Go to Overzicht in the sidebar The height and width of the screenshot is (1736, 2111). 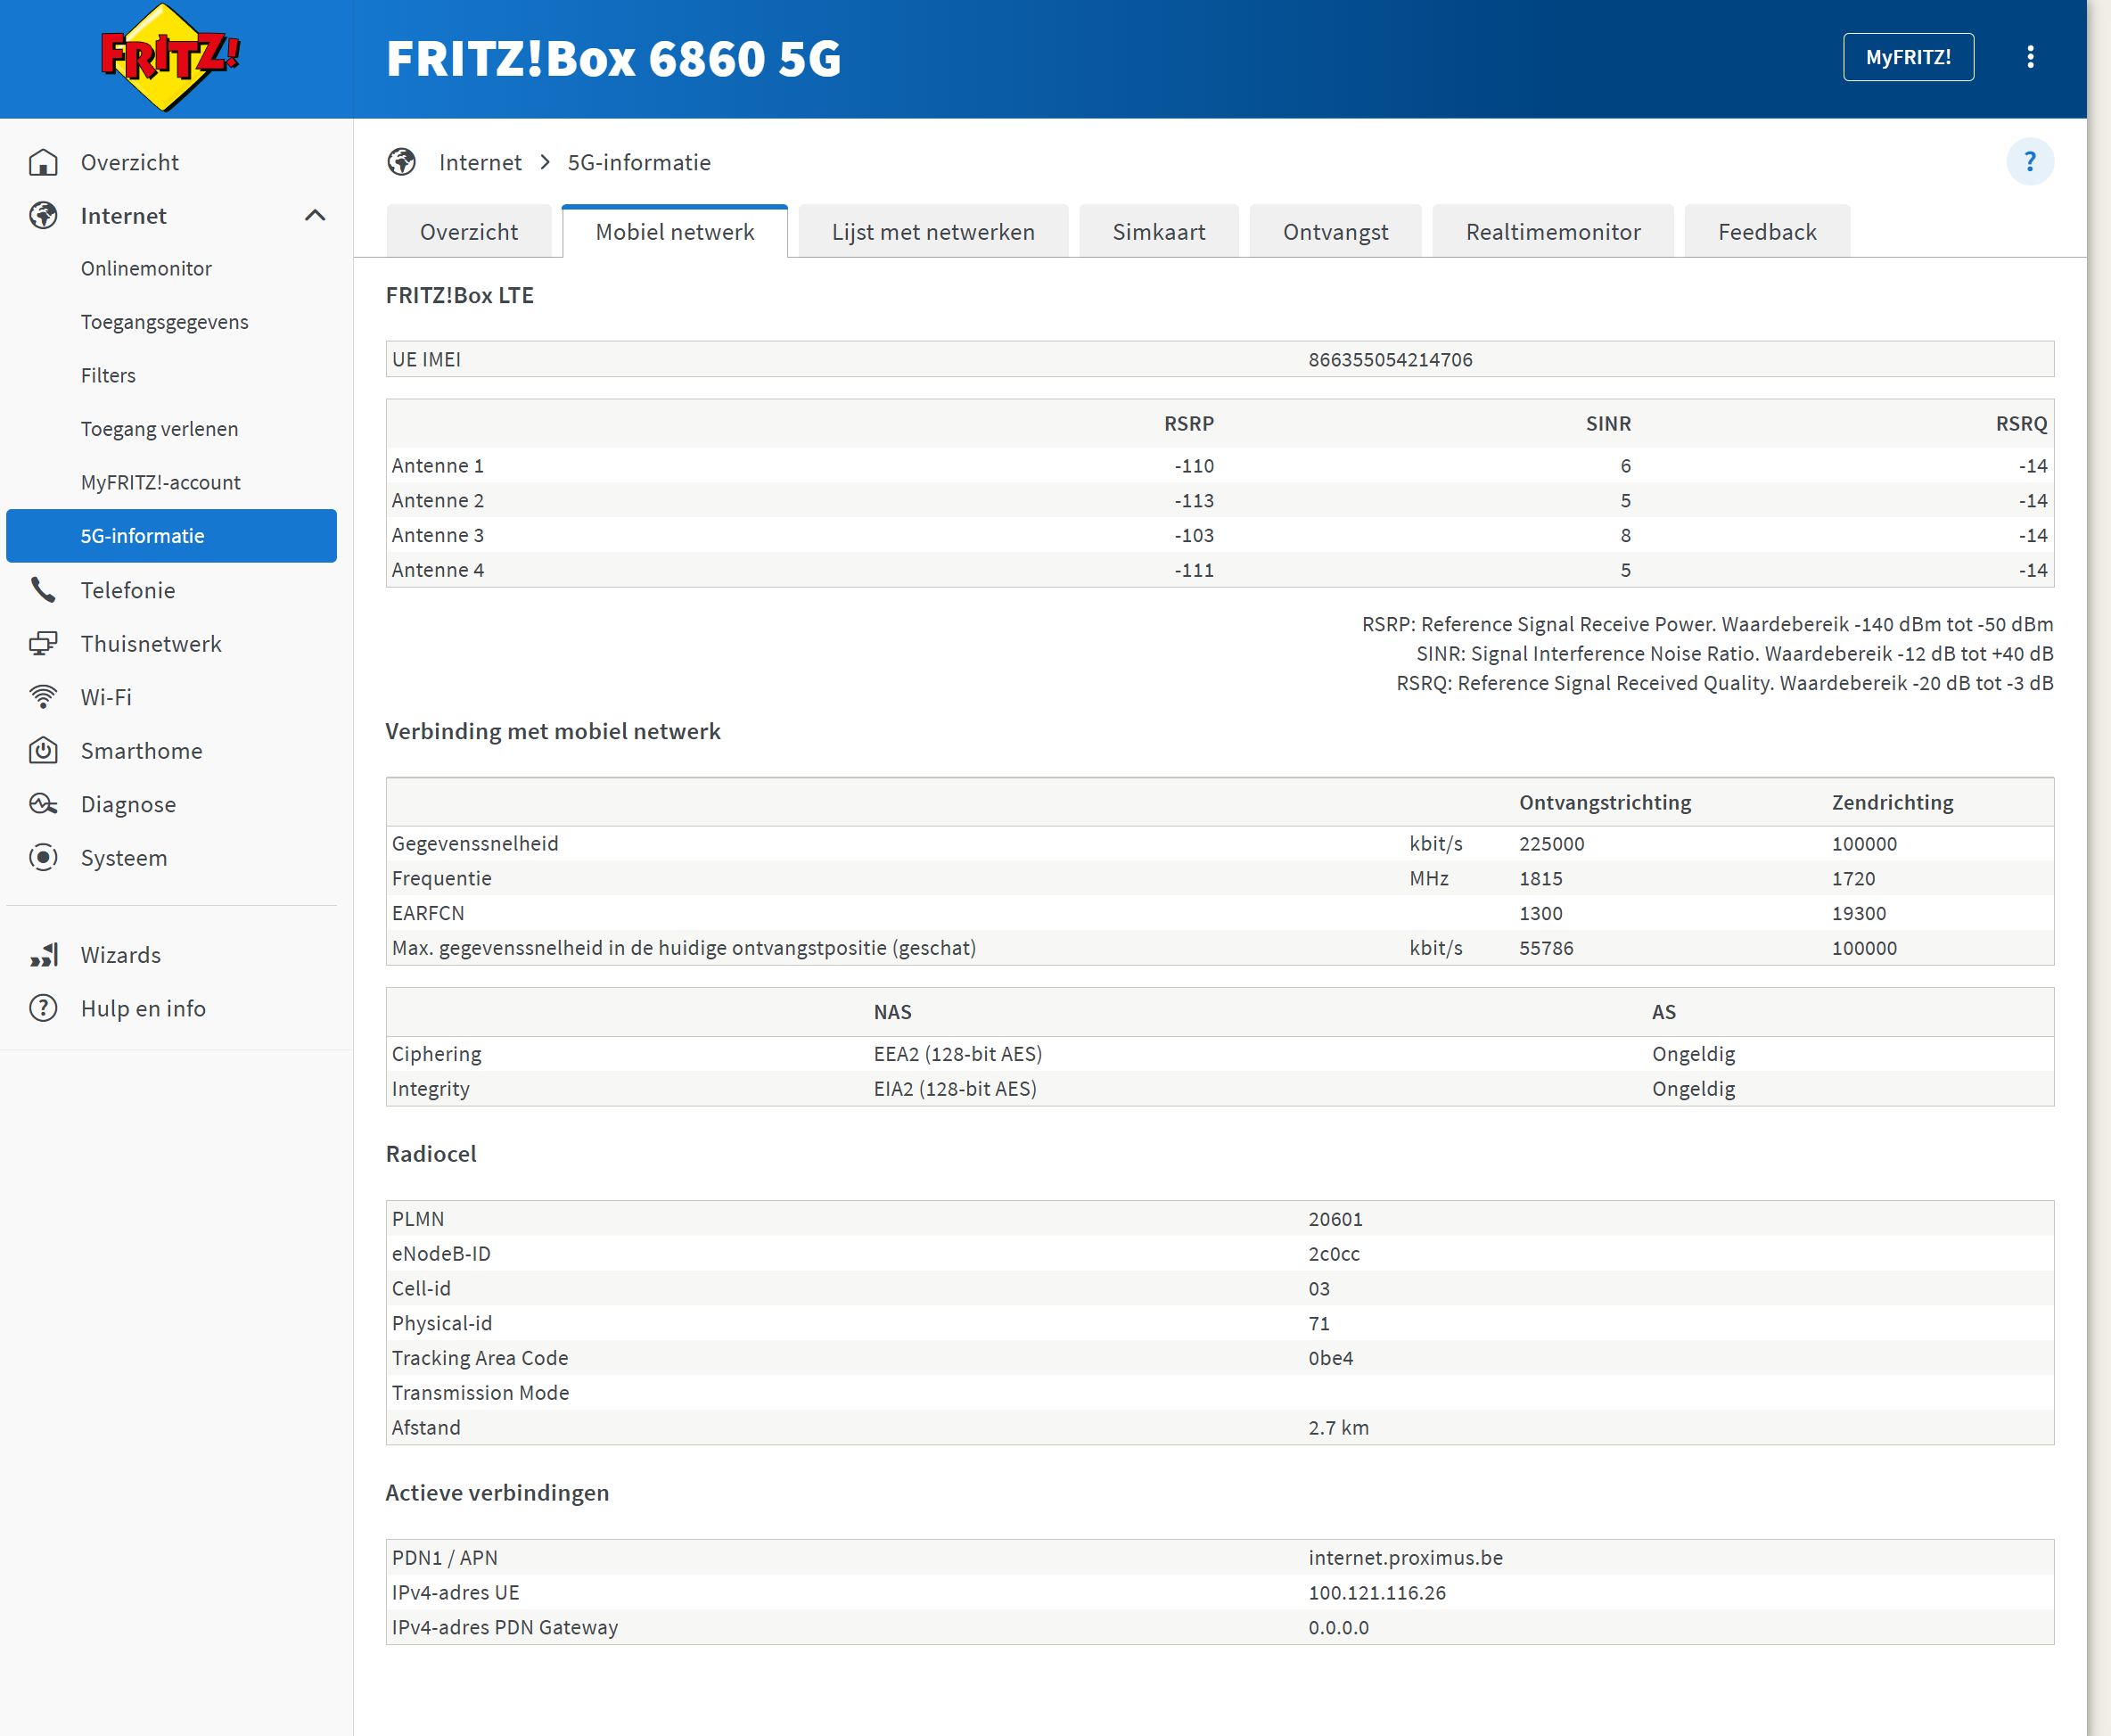point(130,162)
